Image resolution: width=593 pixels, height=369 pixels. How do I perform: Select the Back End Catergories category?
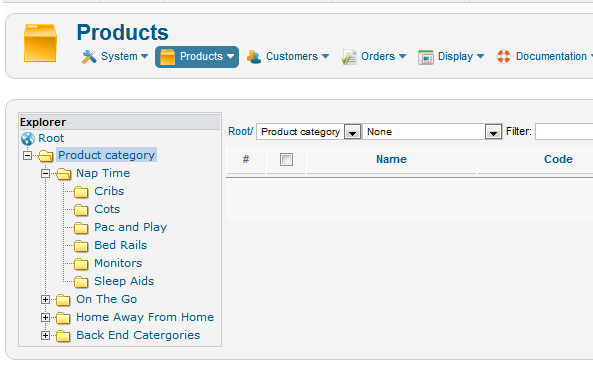pyautogui.click(x=138, y=335)
